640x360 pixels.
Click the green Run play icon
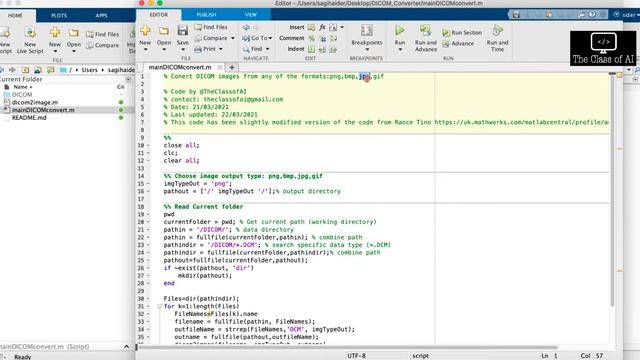400,31
